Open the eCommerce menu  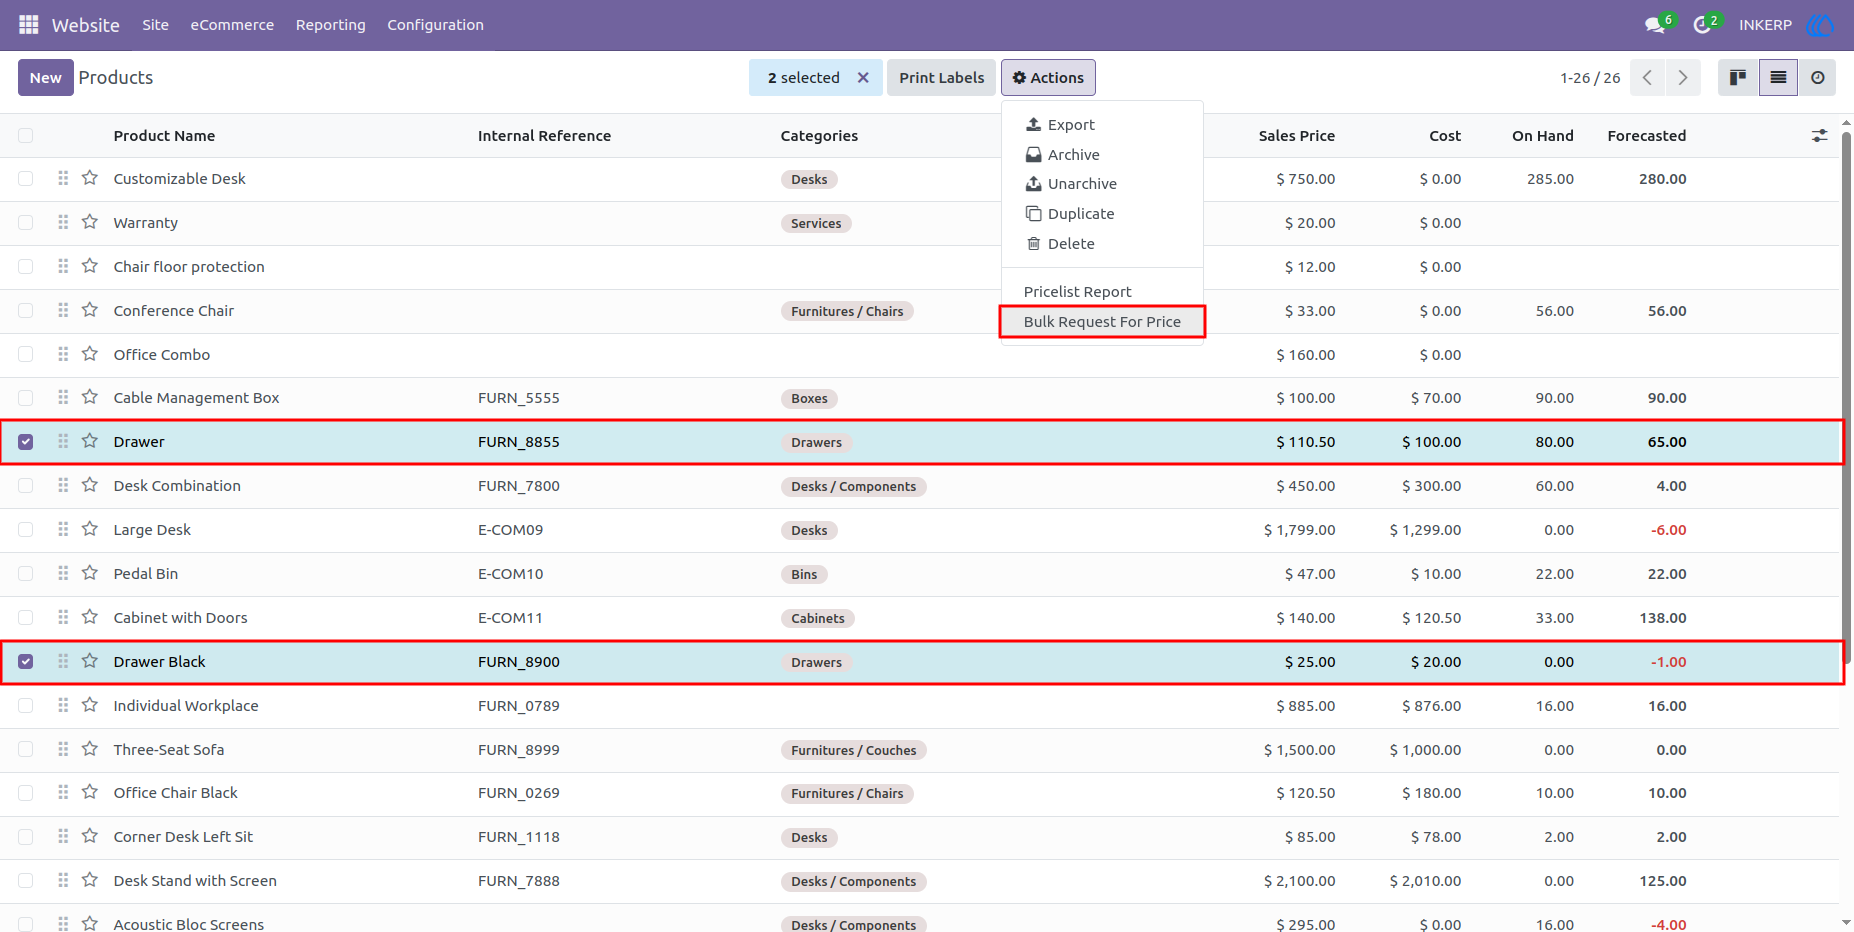[232, 25]
